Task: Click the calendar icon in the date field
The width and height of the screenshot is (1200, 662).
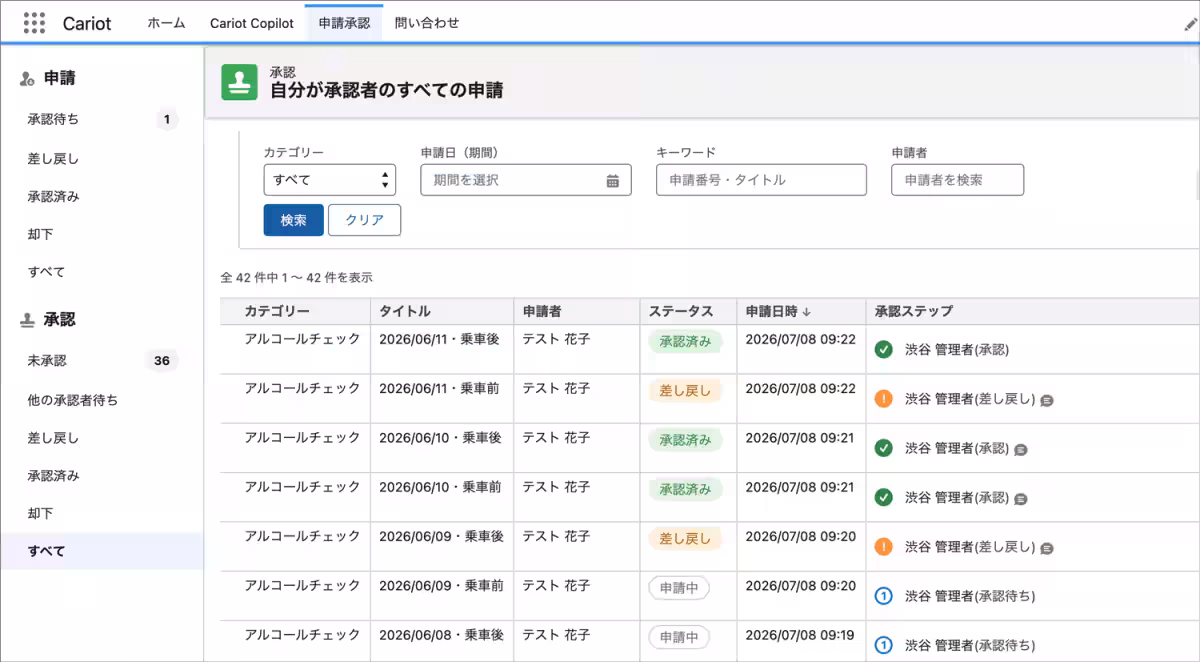Action: click(613, 181)
